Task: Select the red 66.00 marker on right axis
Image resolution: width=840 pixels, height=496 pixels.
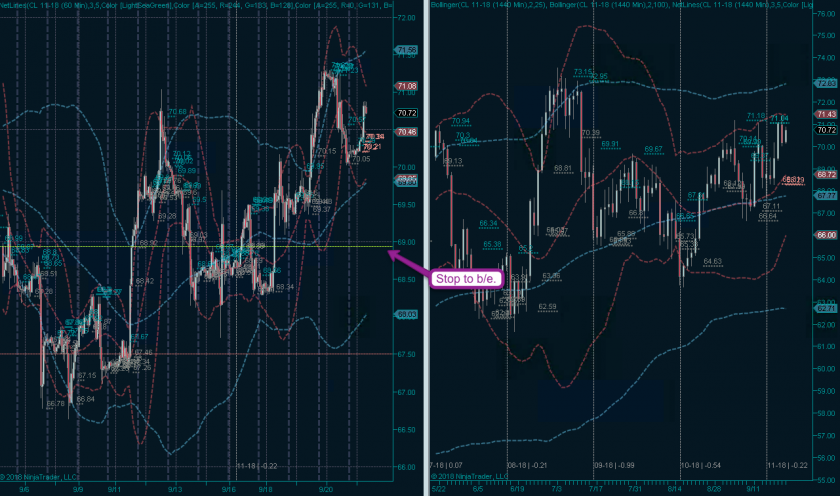Action: click(x=826, y=235)
